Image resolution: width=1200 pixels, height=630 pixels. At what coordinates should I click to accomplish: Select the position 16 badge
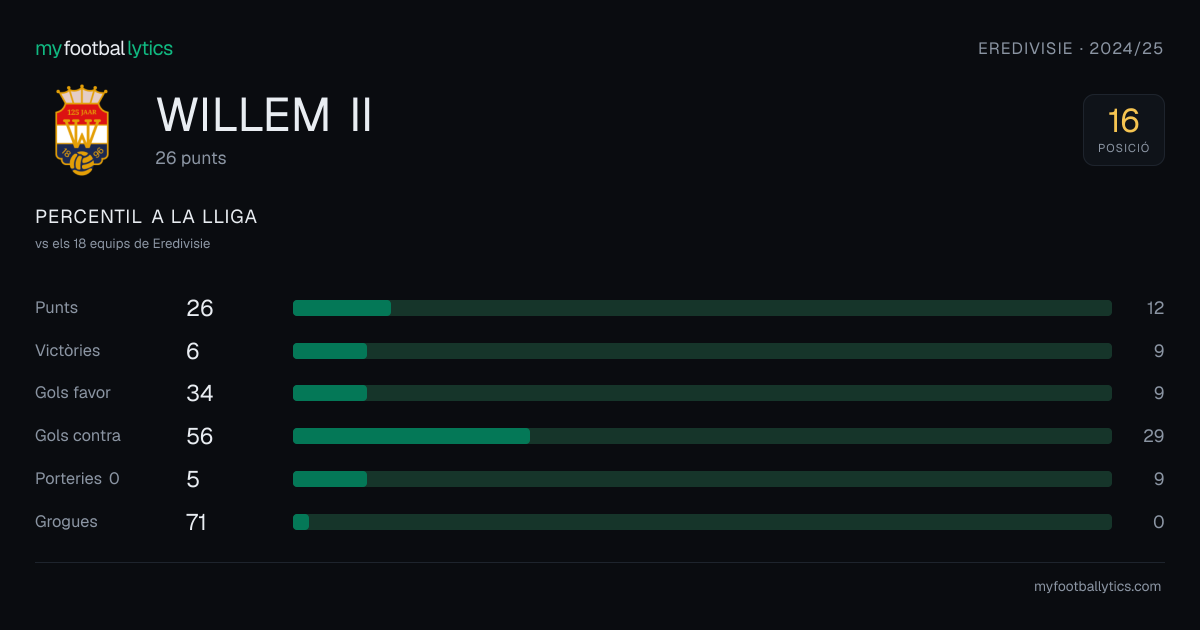coord(1124,130)
